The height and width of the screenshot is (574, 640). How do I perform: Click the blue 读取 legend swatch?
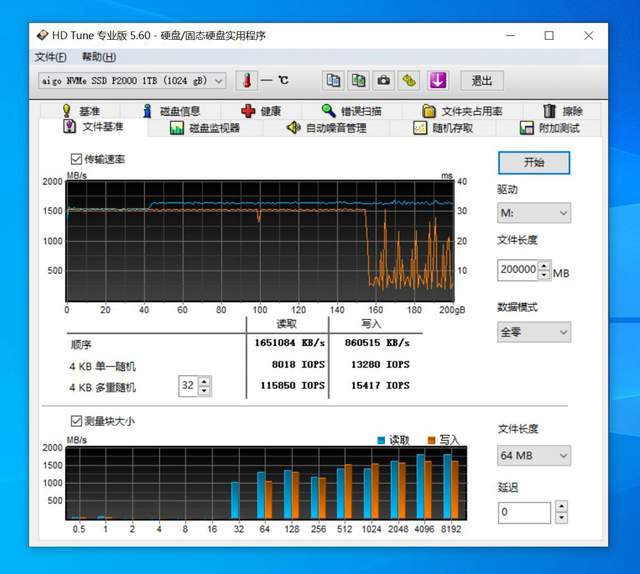click(381, 440)
